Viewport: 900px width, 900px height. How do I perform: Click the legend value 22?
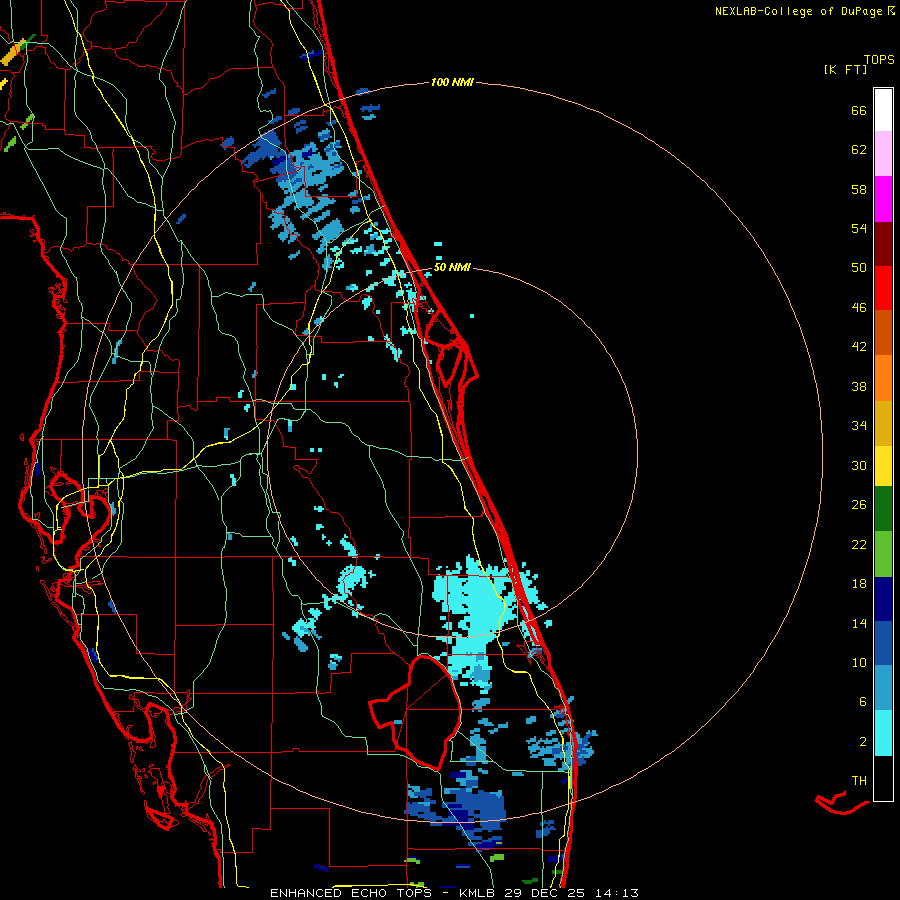tap(859, 544)
